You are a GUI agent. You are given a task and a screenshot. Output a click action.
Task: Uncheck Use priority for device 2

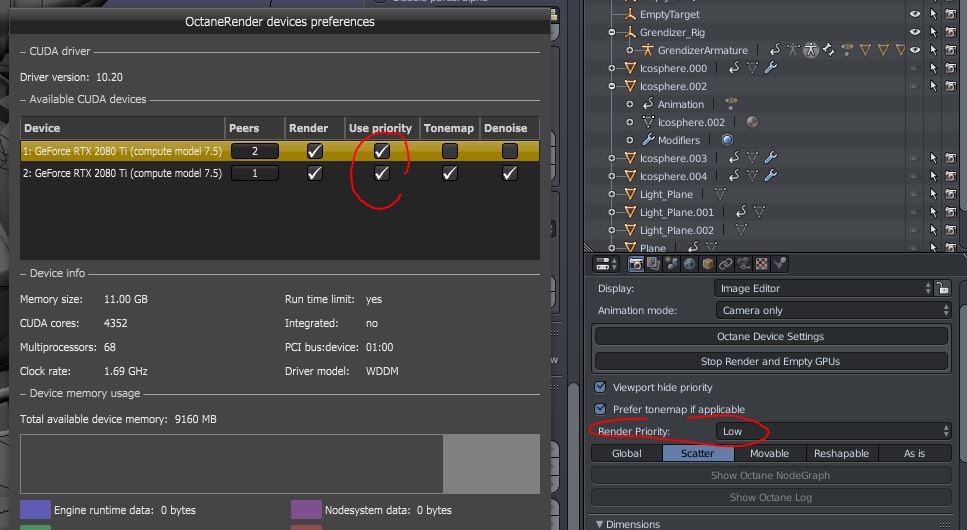[x=382, y=173]
